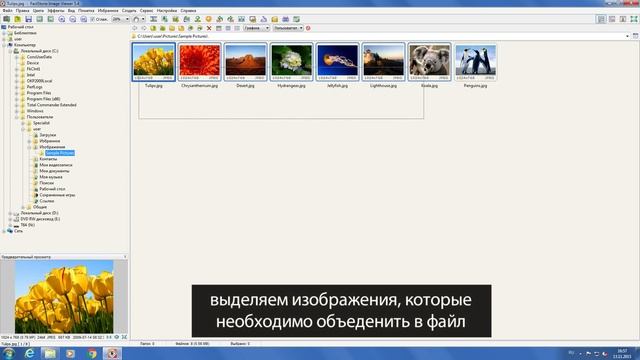This screenshot has width=640, height=360.
Task: Select Program Files folder in tree
Action: click(39, 93)
